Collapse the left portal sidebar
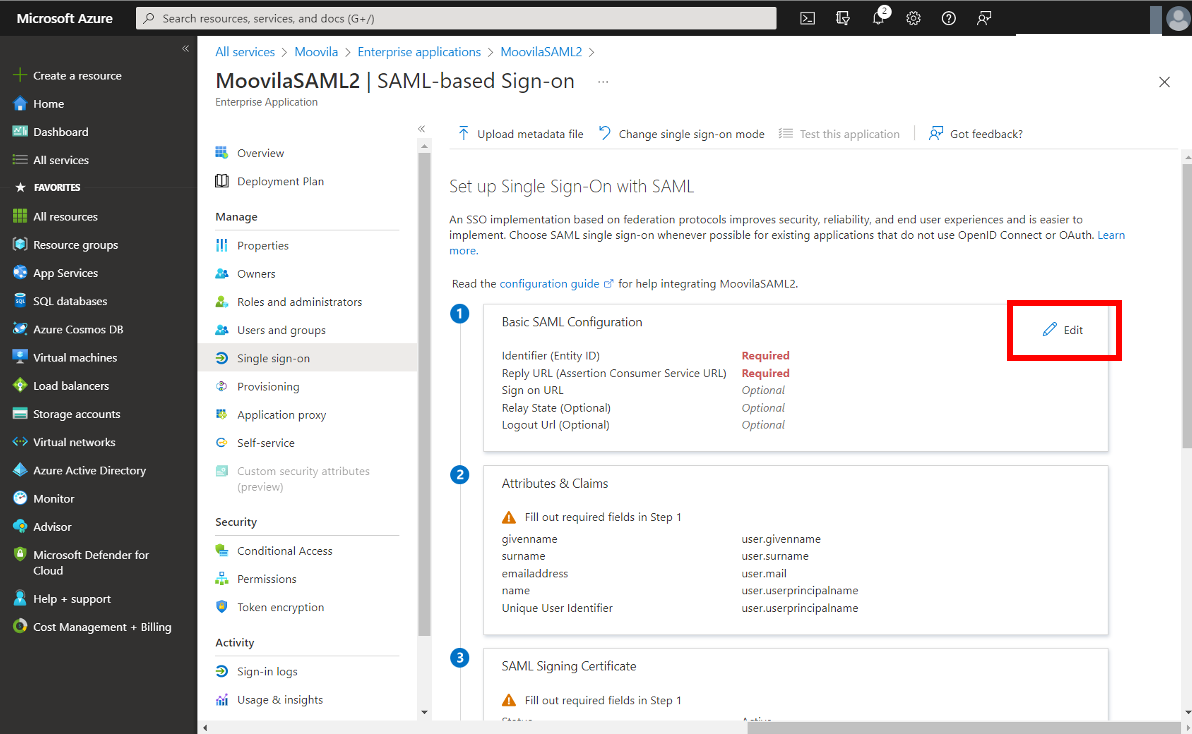Screen dimensions: 1192x734 click(185, 49)
